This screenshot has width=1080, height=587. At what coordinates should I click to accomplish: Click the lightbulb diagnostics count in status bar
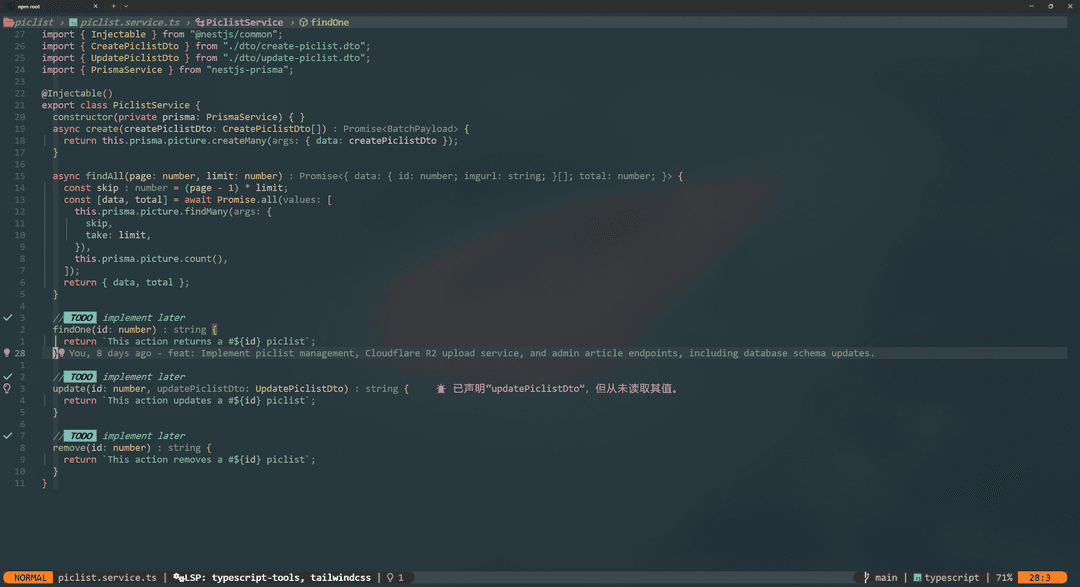[x=395, y=577]
